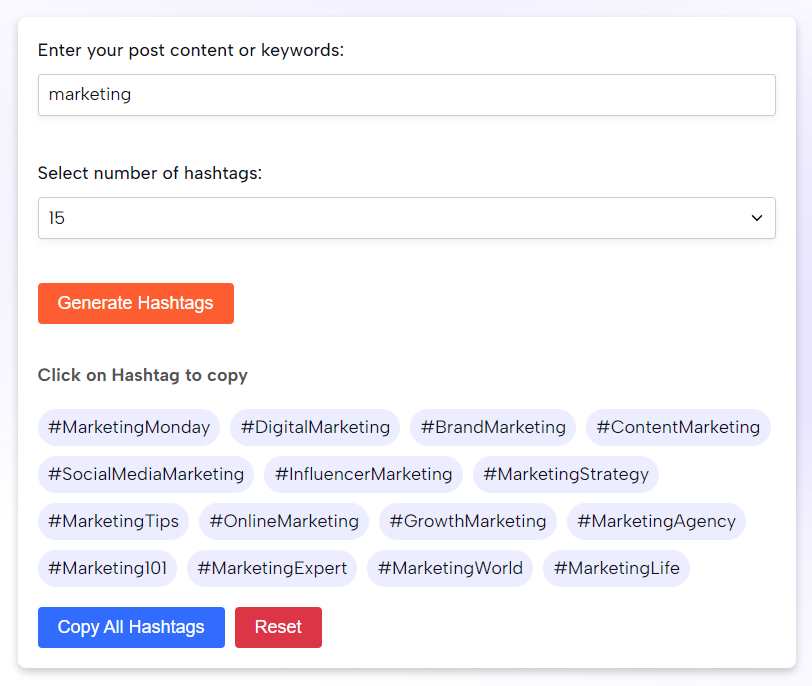The height and width of the screenshot is (686, 812).
Task: Copy the #InfluencerMarketing hashtag
Action: [363, 474]
